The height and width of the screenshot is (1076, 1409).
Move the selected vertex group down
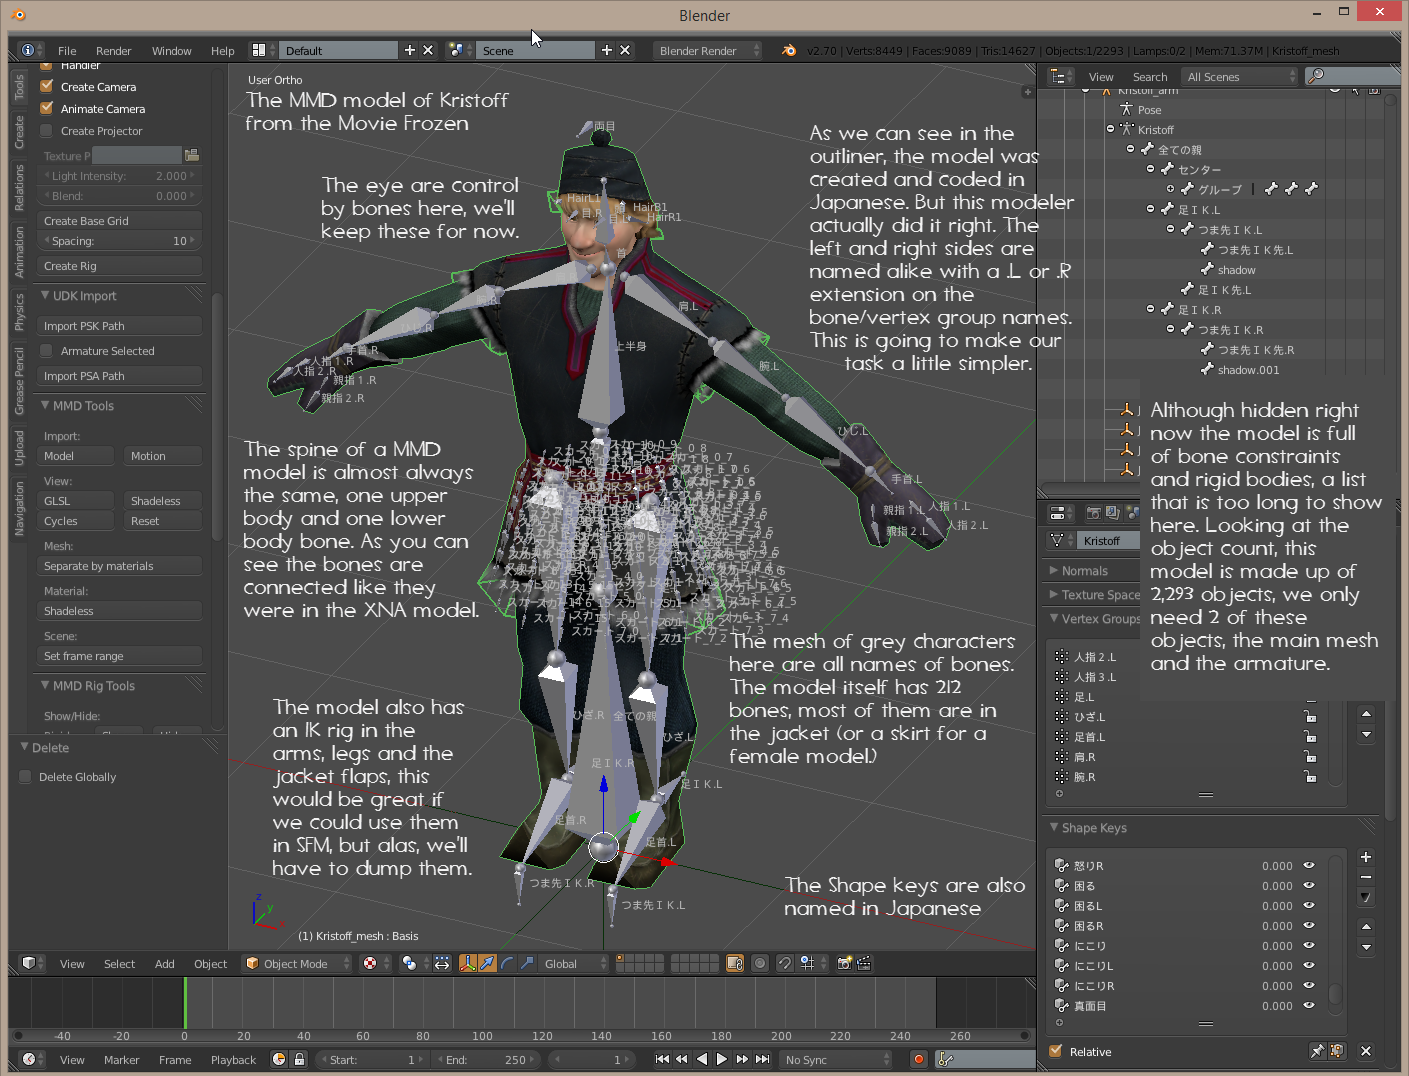[x=1366, y=734]
